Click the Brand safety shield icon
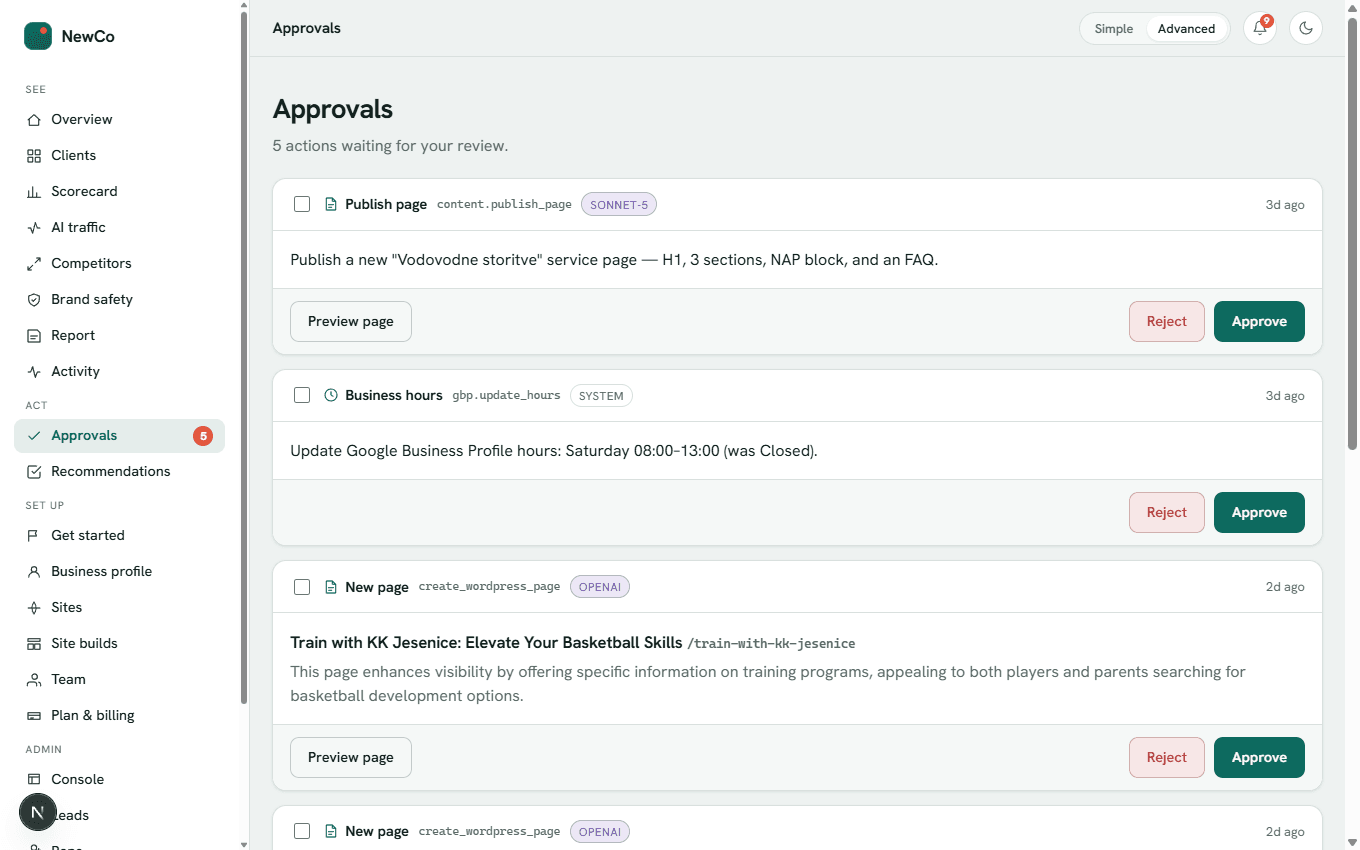The height and width of the screenshot is (850, 1360). click(34, 299)
